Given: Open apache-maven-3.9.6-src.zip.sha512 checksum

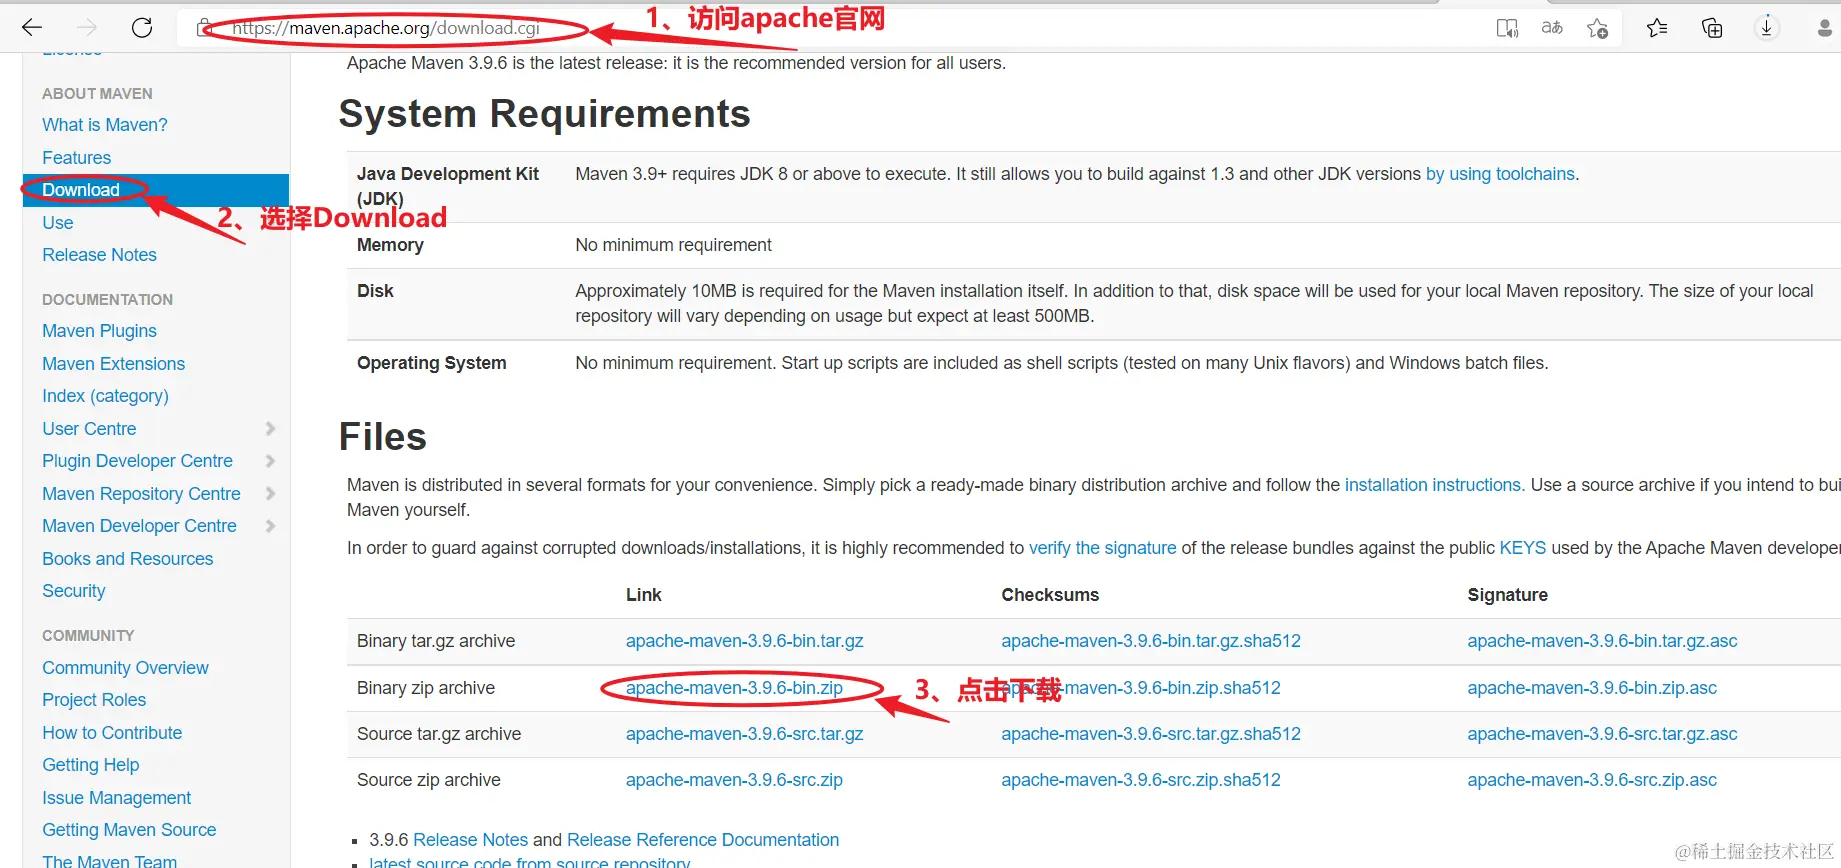Looking at the screenshot, I should click(1141, 780).
